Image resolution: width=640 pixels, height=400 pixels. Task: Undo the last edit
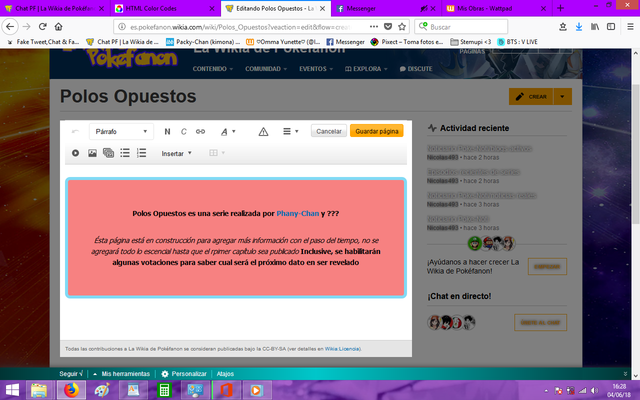(75, 131)
